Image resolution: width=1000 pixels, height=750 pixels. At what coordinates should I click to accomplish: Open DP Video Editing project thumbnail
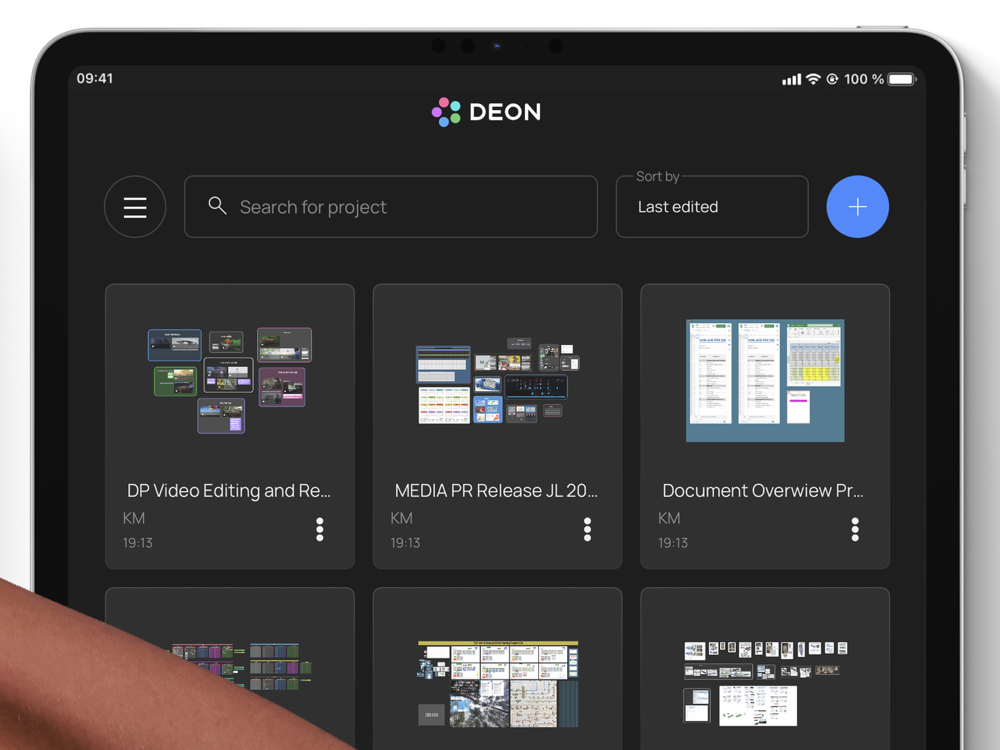coord(230,380)
